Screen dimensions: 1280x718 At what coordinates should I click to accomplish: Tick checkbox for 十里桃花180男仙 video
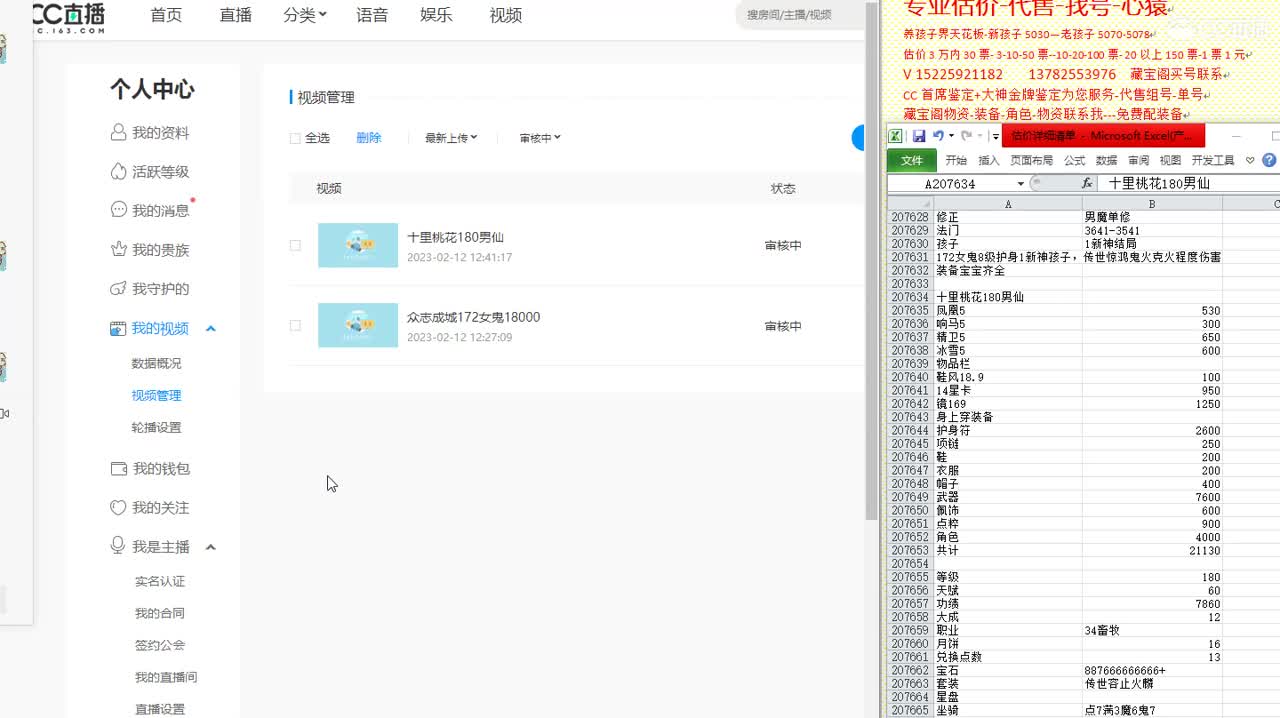tap(295, 245)
